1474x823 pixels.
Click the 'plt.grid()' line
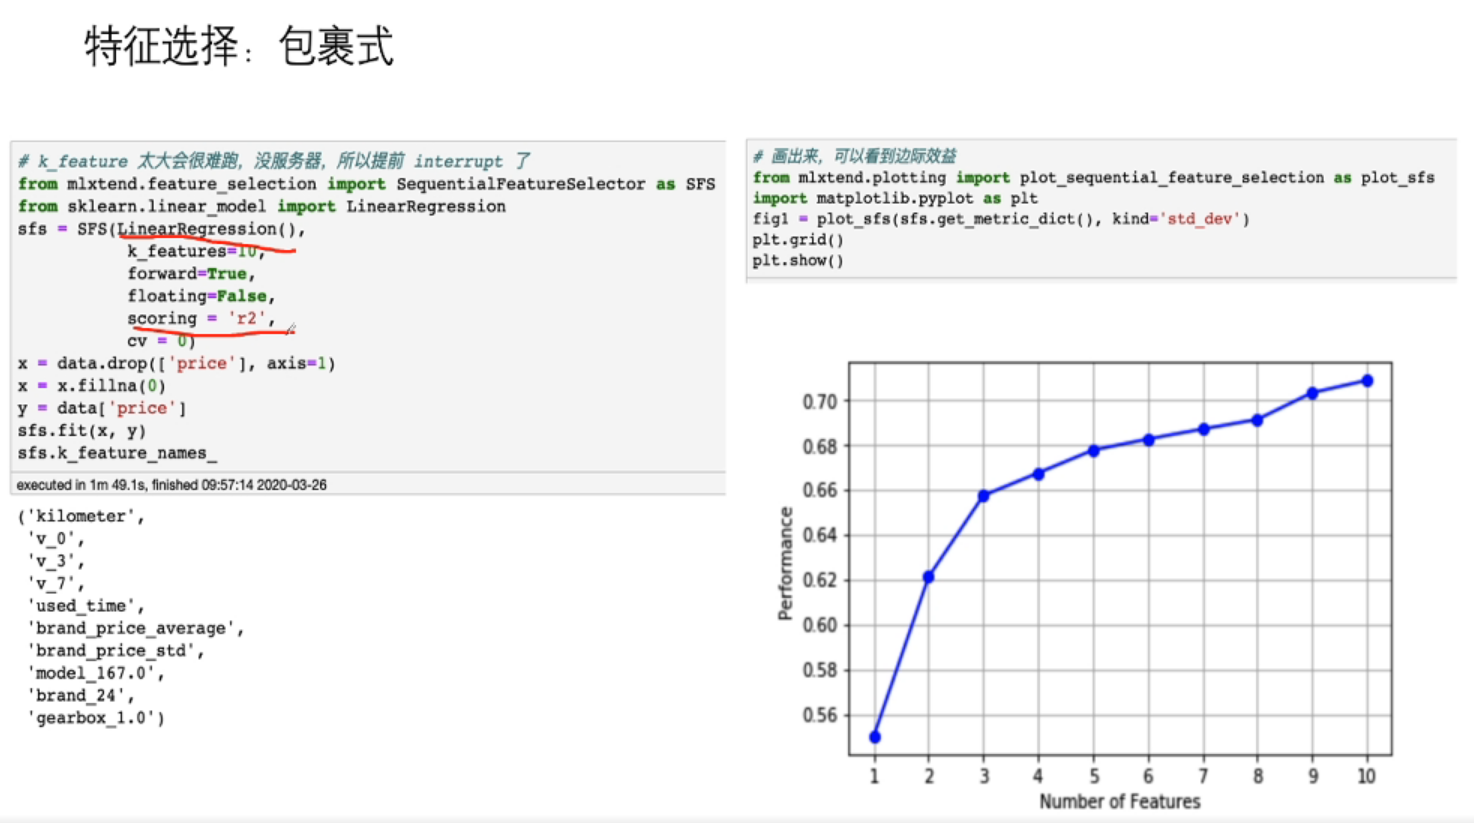tap(798, 240)
